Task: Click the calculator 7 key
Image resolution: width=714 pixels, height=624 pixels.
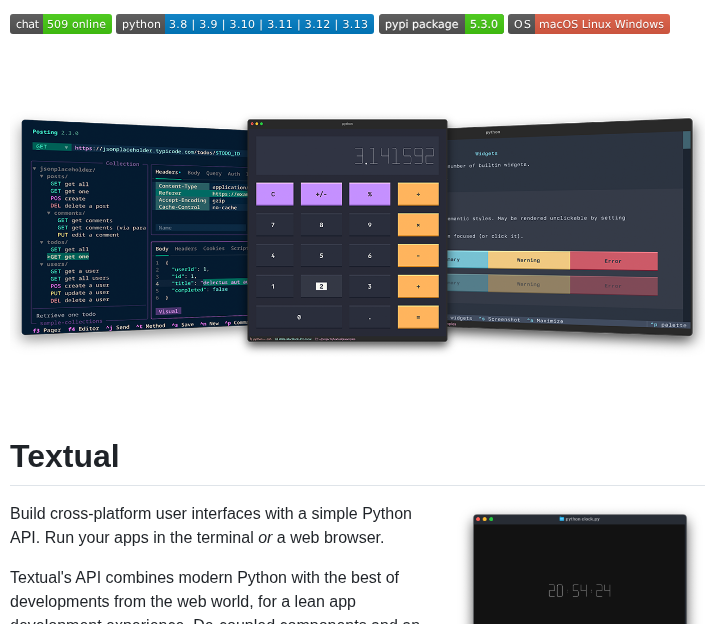Action: click(x=275, y=225)
